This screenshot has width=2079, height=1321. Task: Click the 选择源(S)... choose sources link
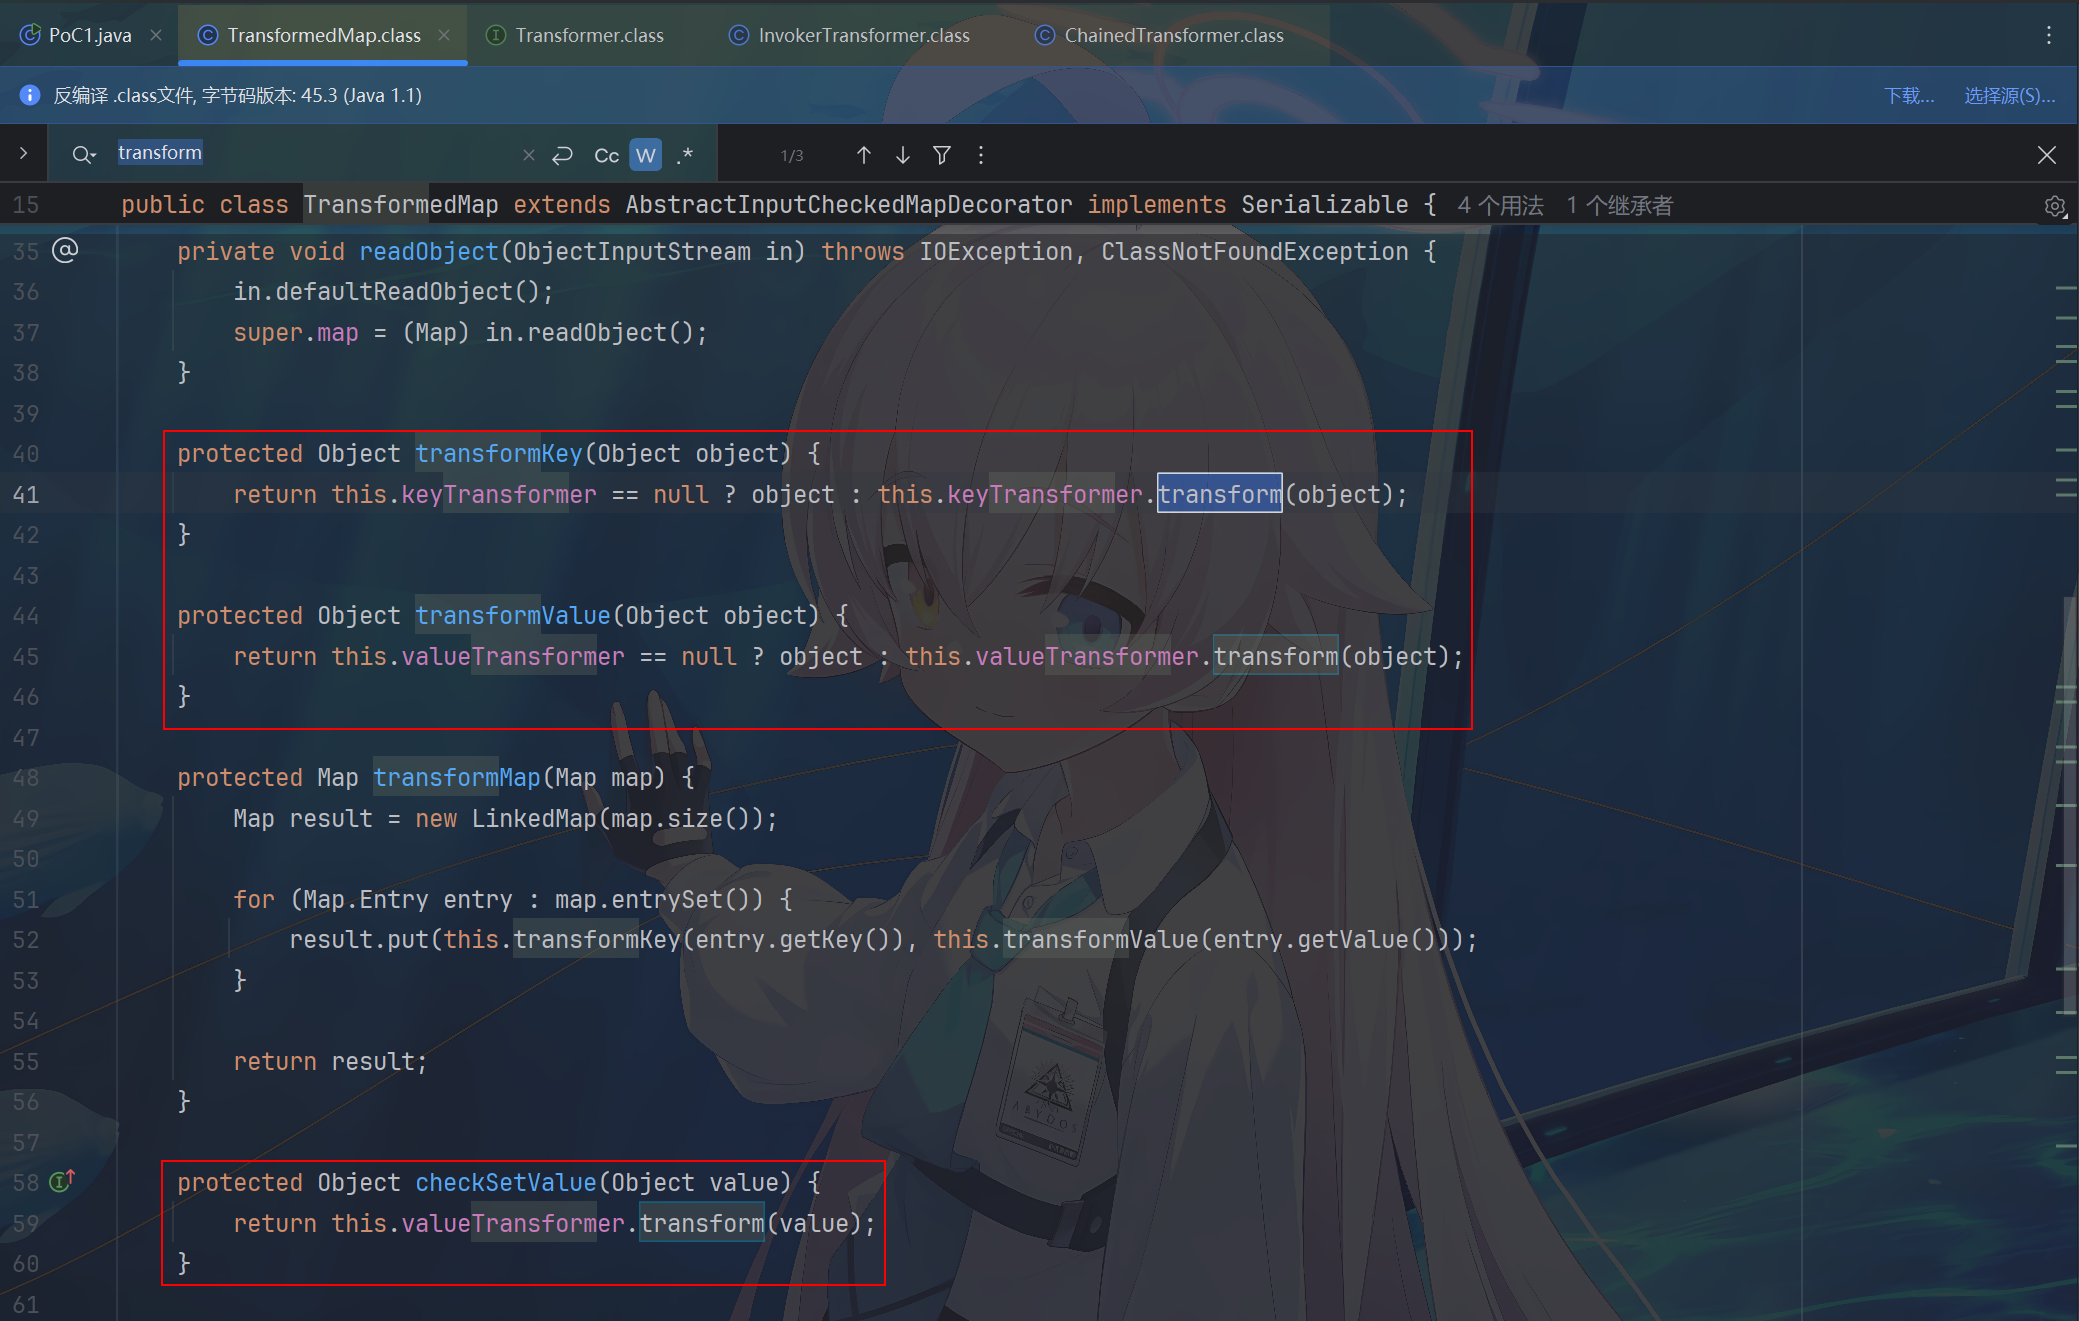tap(2009, 95)
